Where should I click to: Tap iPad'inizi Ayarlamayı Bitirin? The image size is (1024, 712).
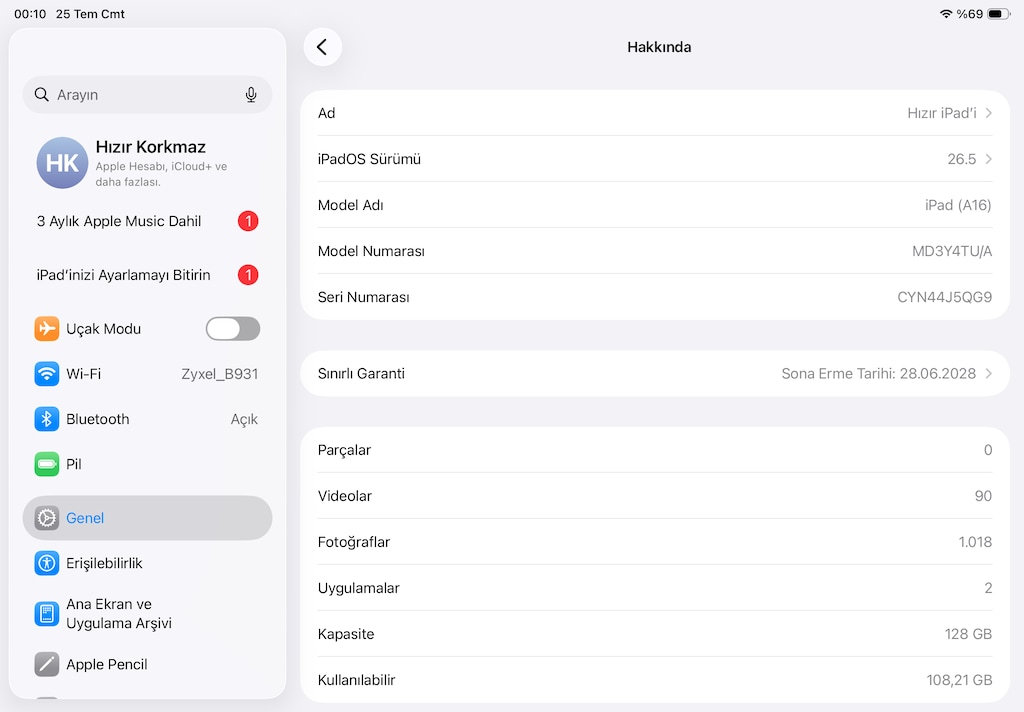[x=148, y=275]
